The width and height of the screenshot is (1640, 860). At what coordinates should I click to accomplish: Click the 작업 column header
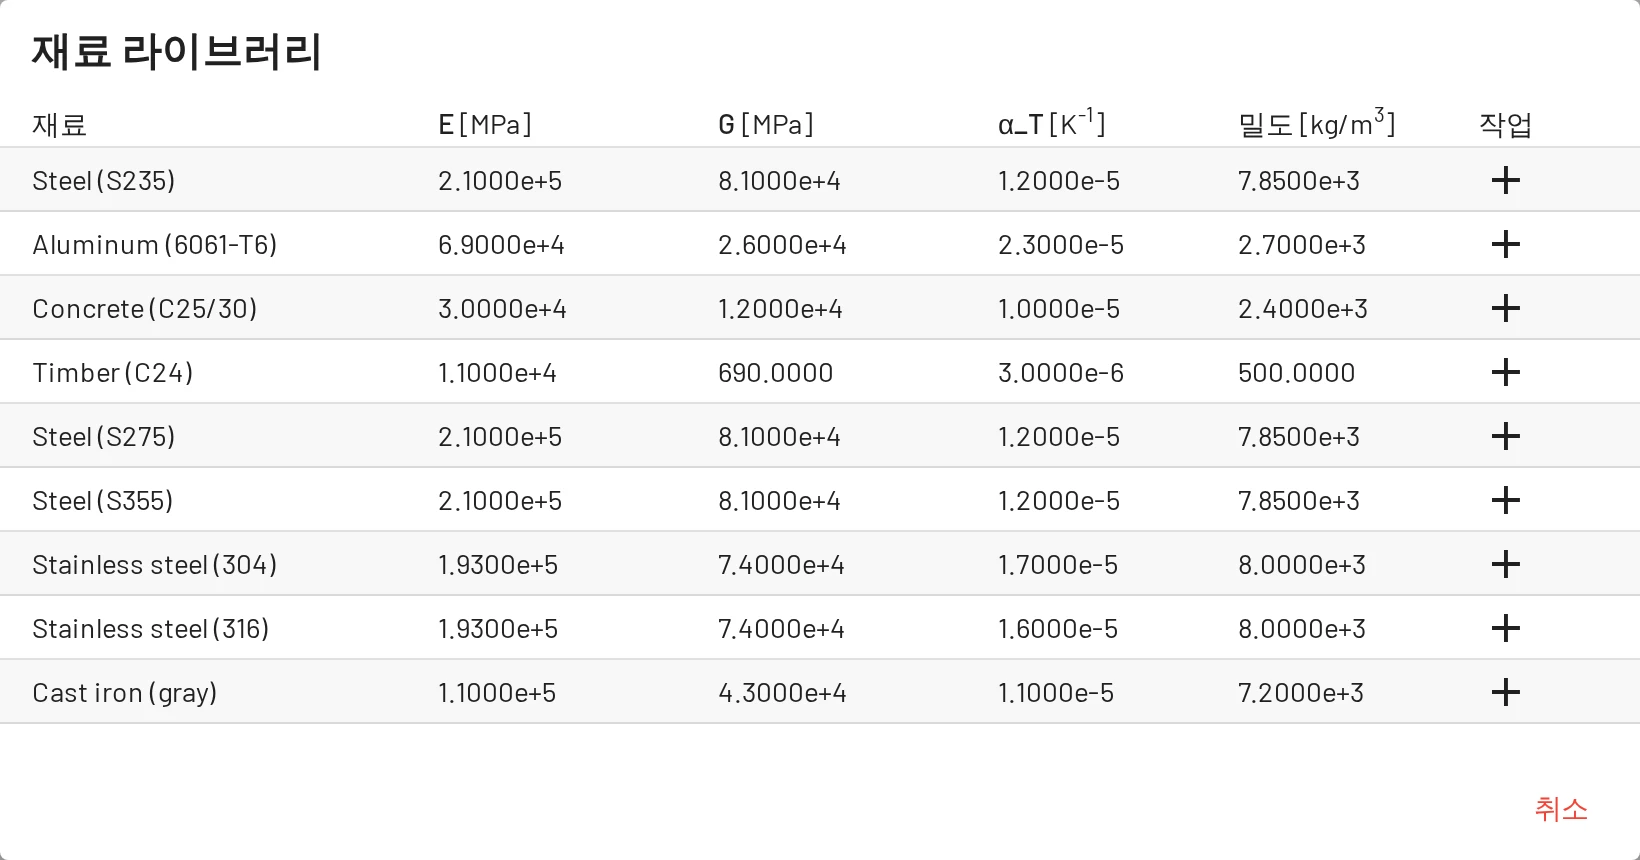(1505, 125)
